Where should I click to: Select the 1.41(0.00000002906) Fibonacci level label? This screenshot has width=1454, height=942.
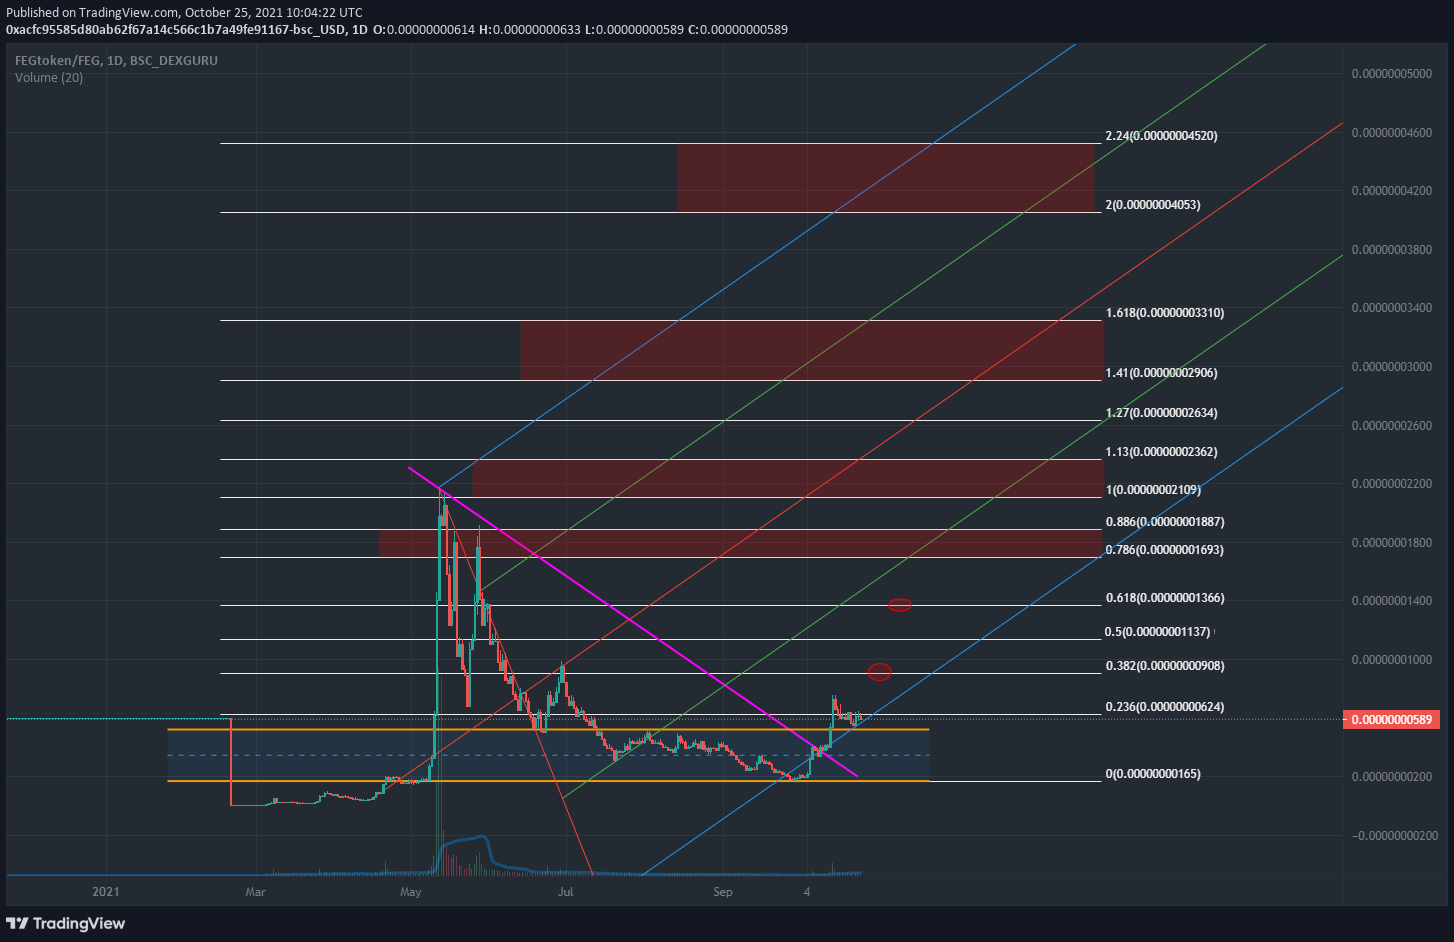1161,373
